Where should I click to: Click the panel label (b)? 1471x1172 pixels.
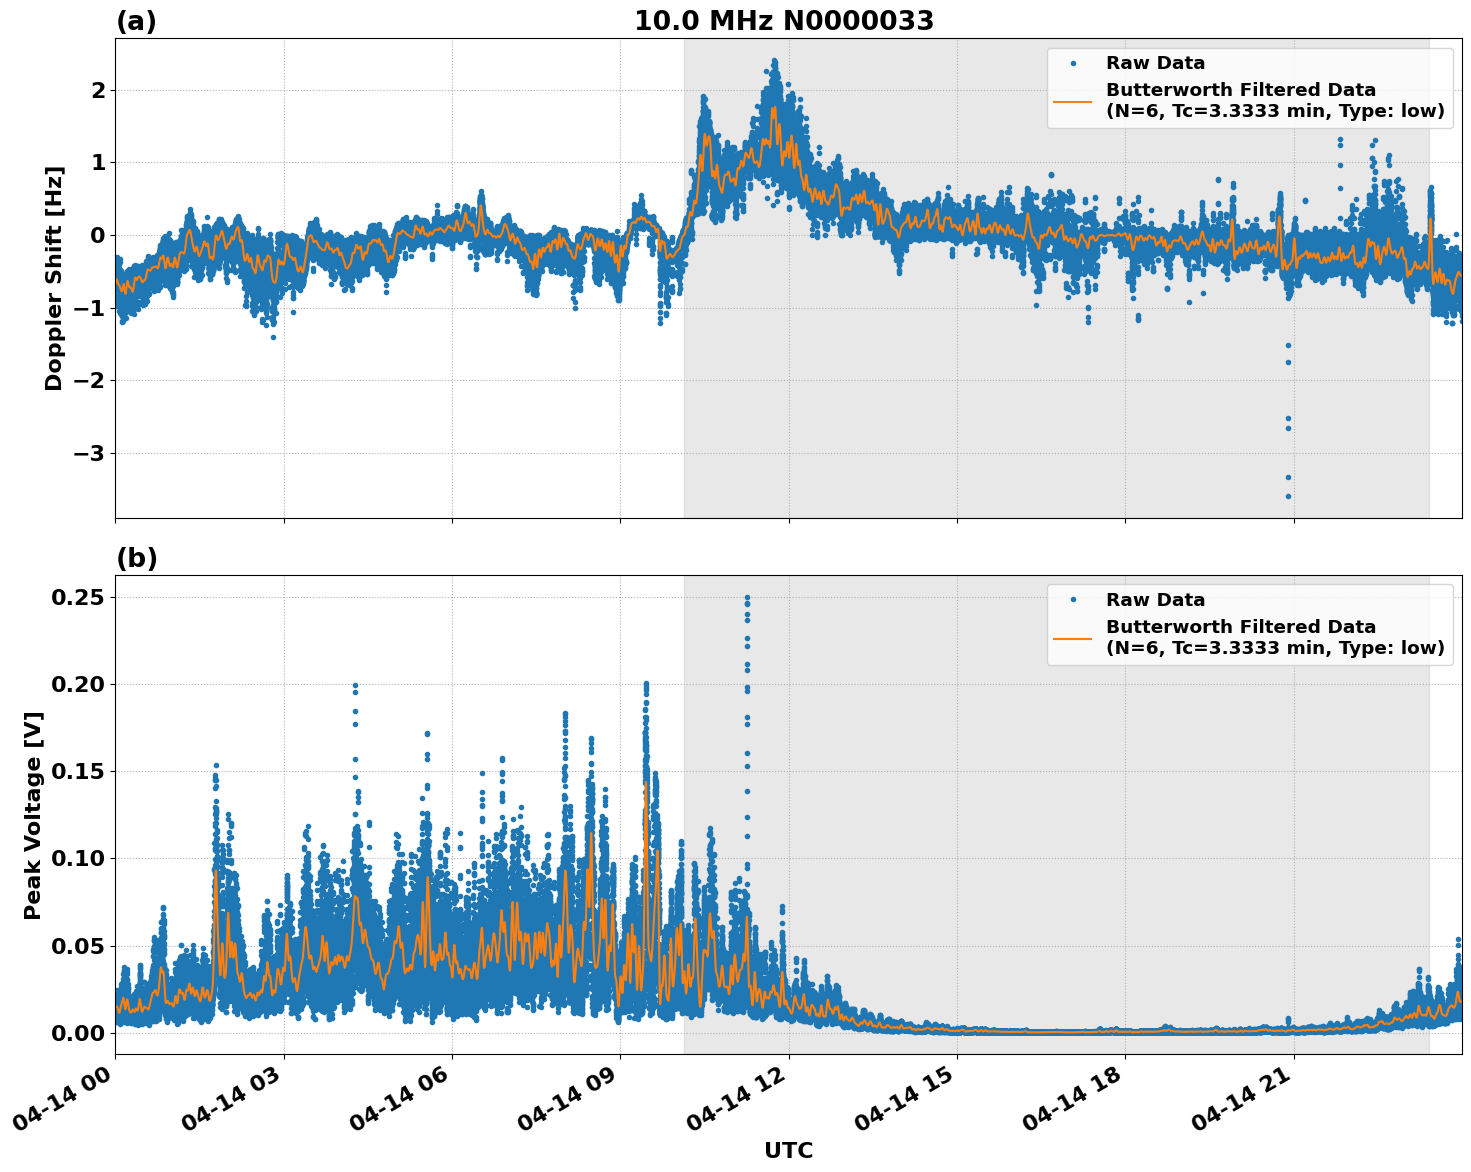pyautogui.click(x=138, y=557)
